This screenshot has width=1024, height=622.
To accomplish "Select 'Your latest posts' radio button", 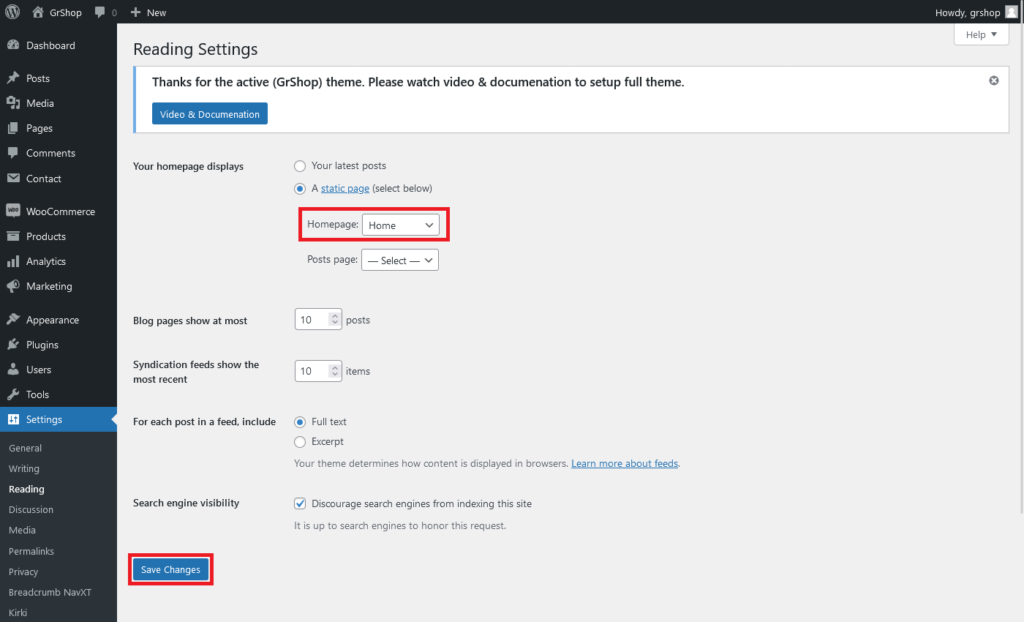I will [300, 166].
